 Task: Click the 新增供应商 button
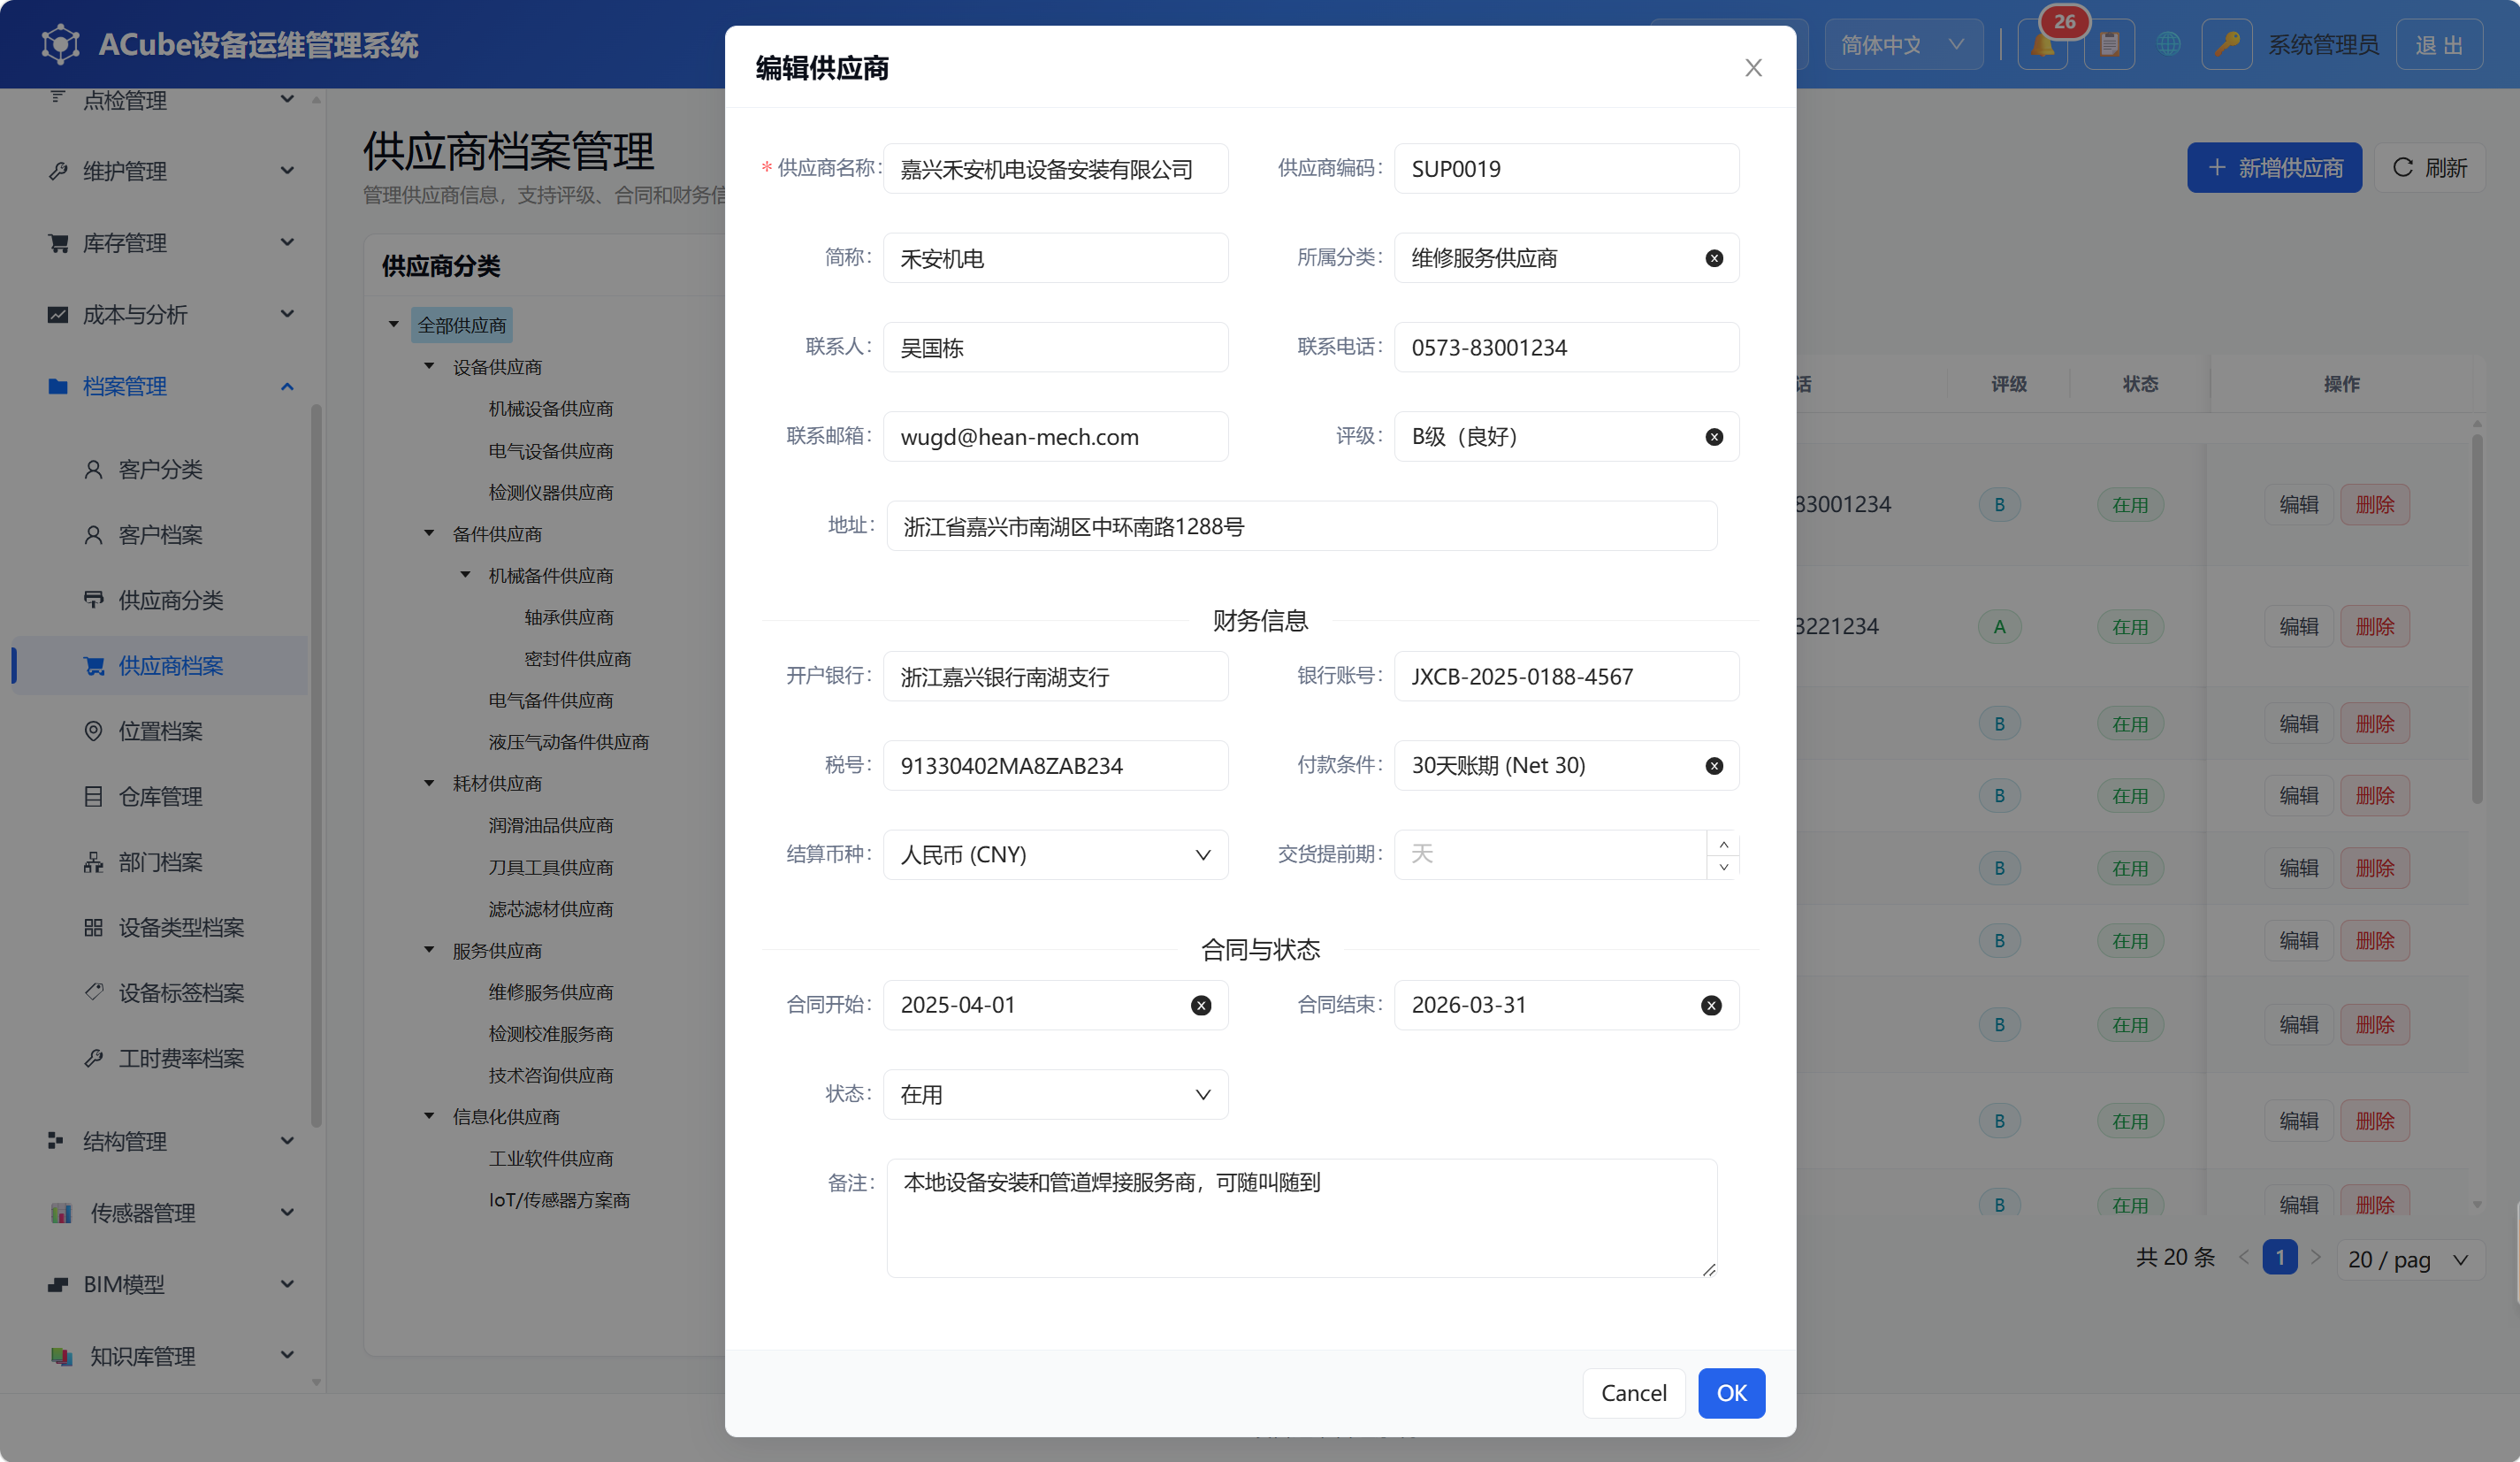pyautogui.click(x=2274, y=168)
